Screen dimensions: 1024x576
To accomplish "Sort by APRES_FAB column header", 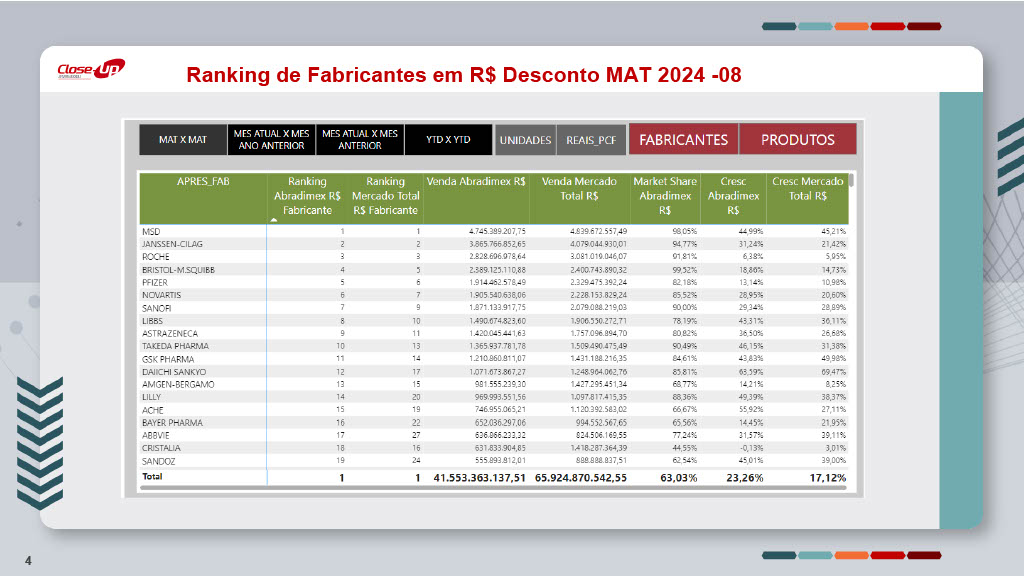I will click(x=203, y=182).
